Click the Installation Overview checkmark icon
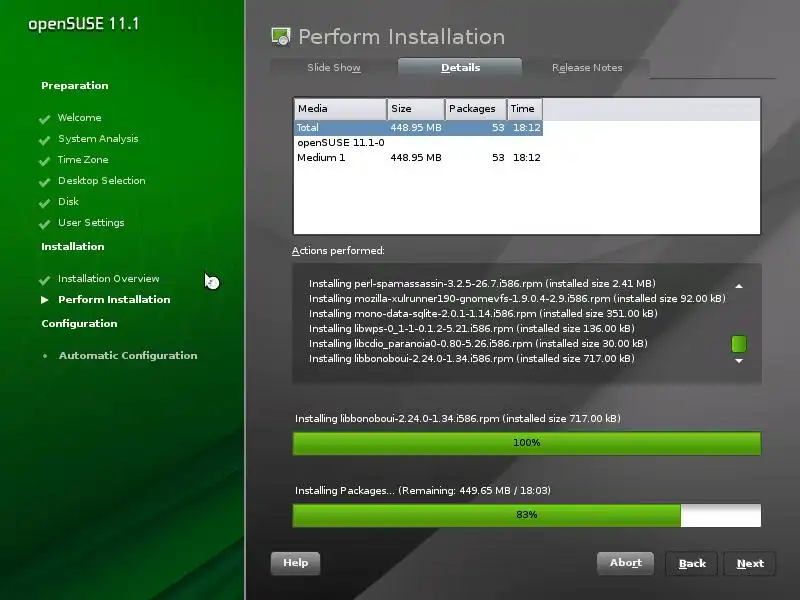 [x=44, y=280]
